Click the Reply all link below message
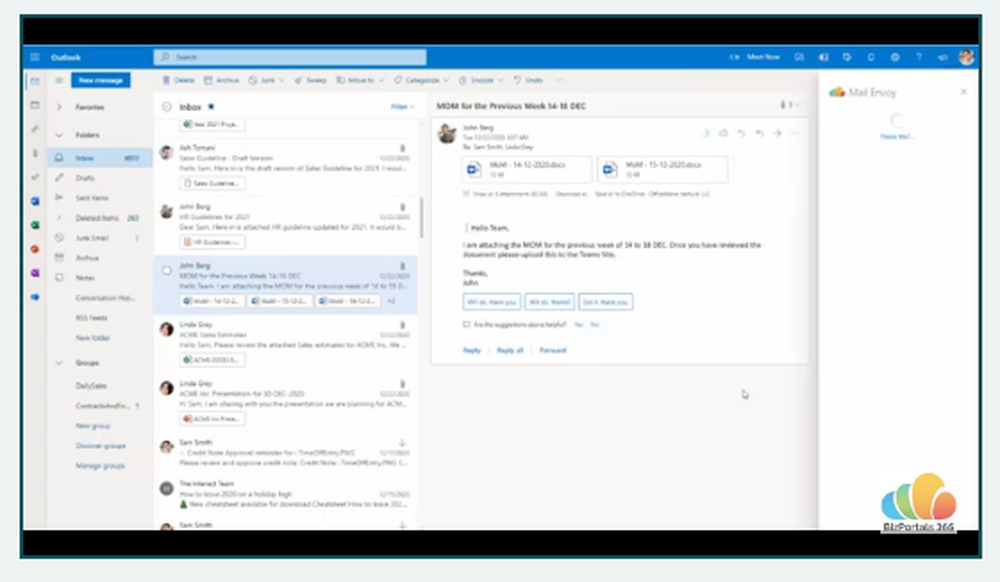The height and width of the screenshot is (582, 1000). tap(510, 350)
